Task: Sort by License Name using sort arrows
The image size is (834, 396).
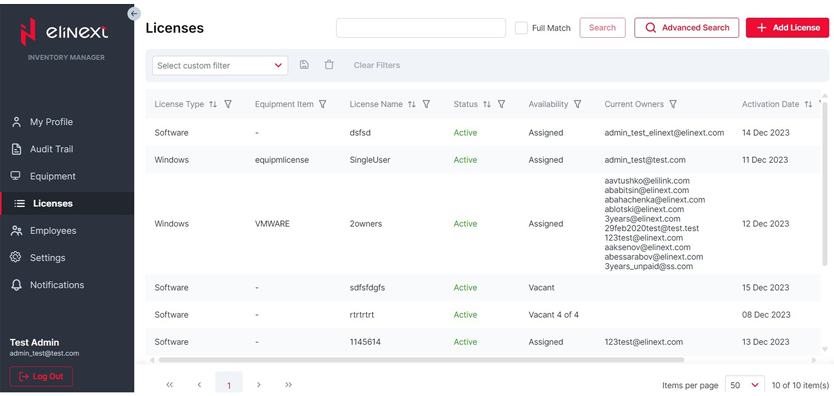Action: click(x=412, y=104)
